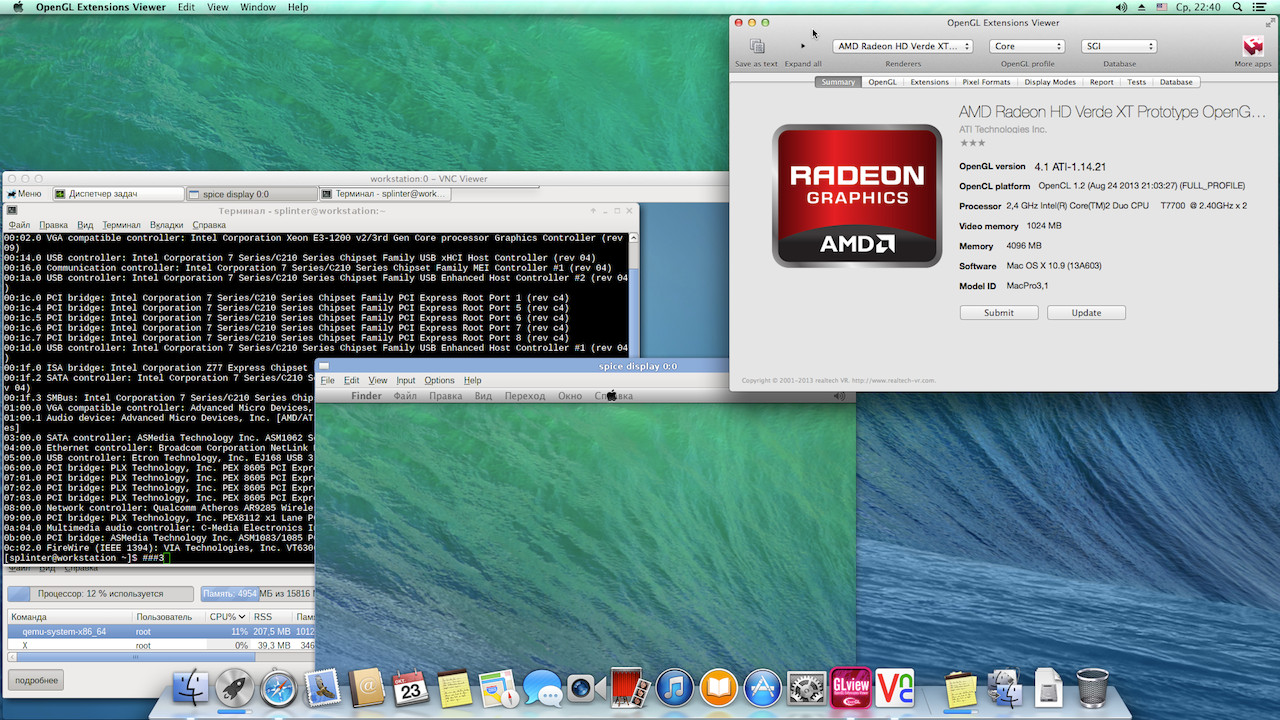The height and width of the screenshot is (720, 1280).
Task: Open Справка menu in Терминал window
Action: tap(209, 225)
